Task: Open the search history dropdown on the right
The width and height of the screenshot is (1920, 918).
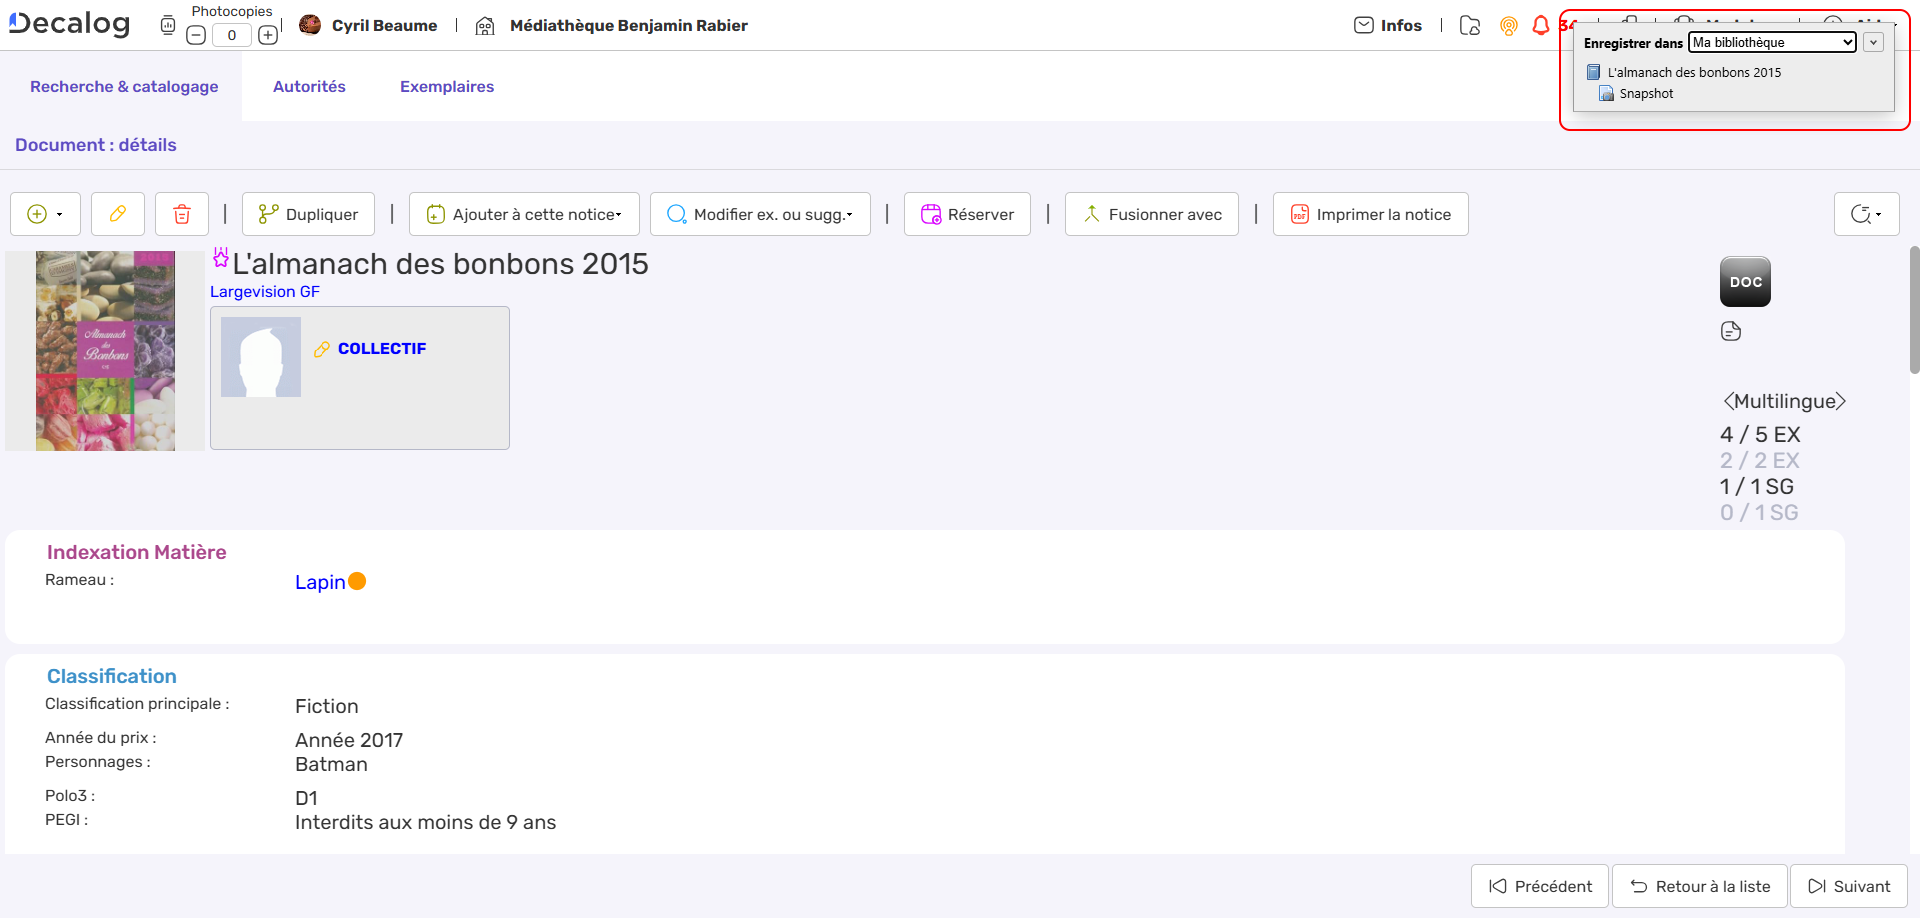Action: pos(1866,213)
